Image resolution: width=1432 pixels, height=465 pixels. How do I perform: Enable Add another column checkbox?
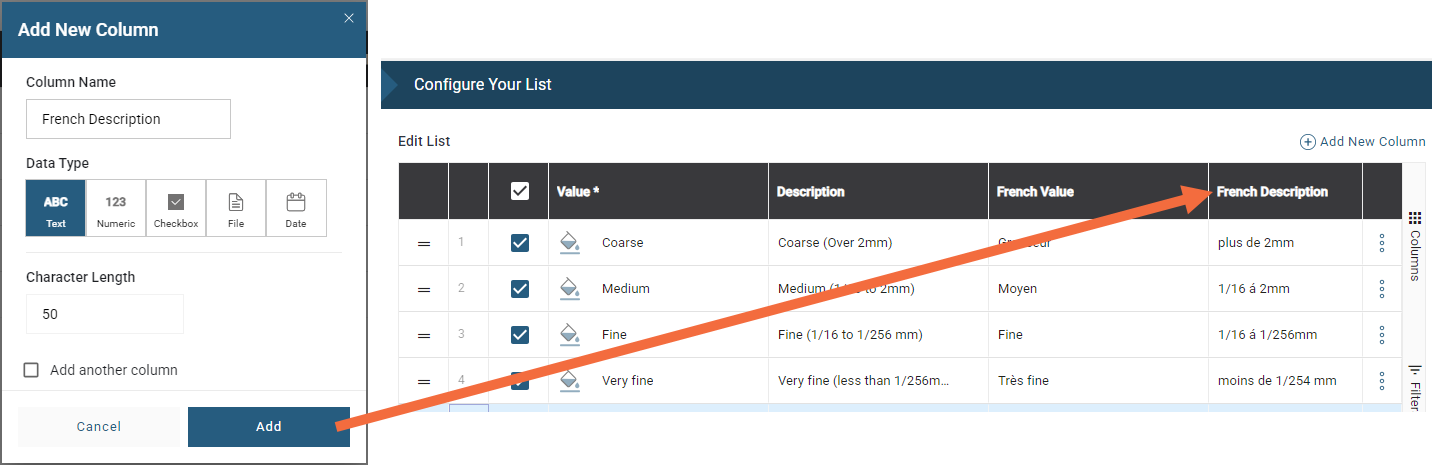click(x=31, y=370)
